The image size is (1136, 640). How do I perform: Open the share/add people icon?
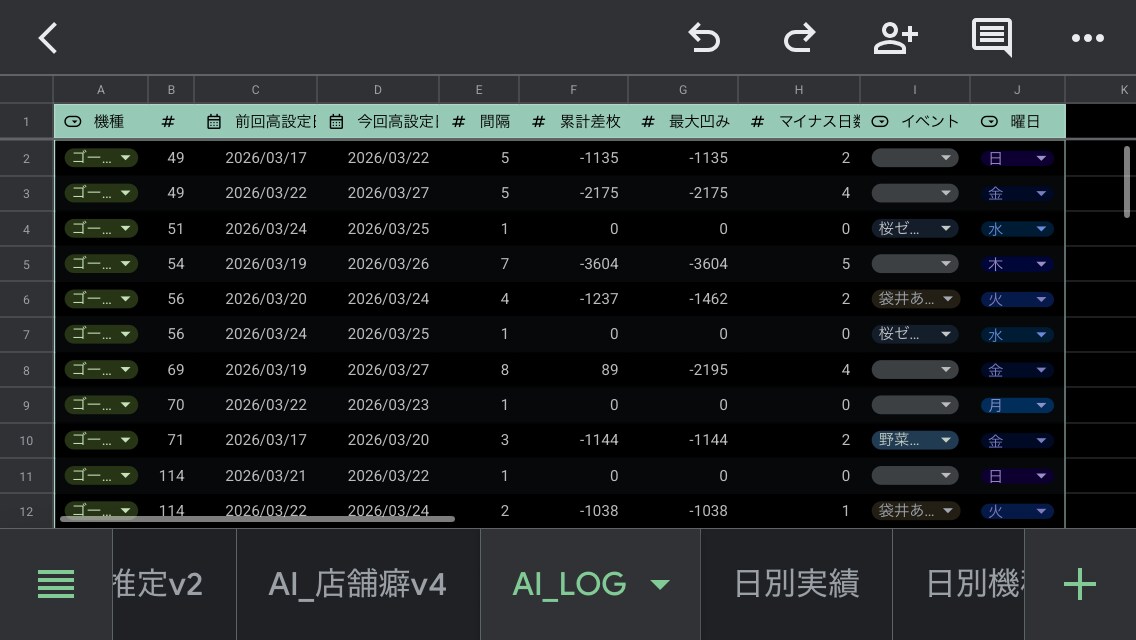[x=895, y=38]
